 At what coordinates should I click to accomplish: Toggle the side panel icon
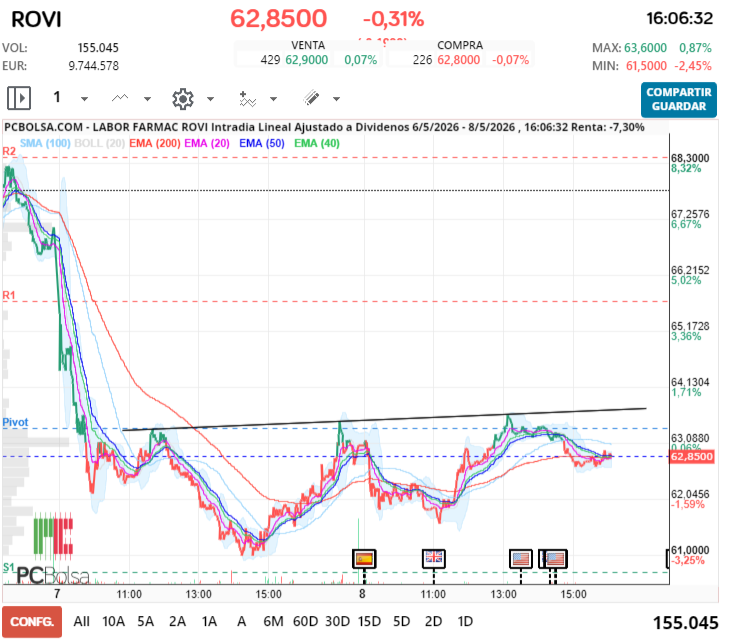click(19, 99)
